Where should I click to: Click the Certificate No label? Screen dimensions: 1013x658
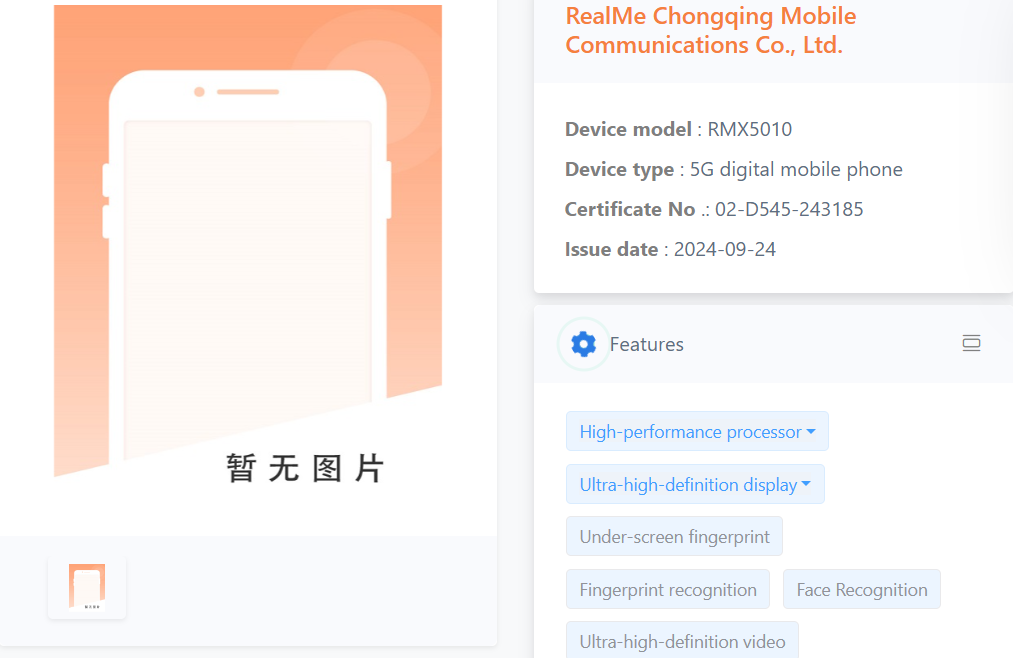[630, 209]
